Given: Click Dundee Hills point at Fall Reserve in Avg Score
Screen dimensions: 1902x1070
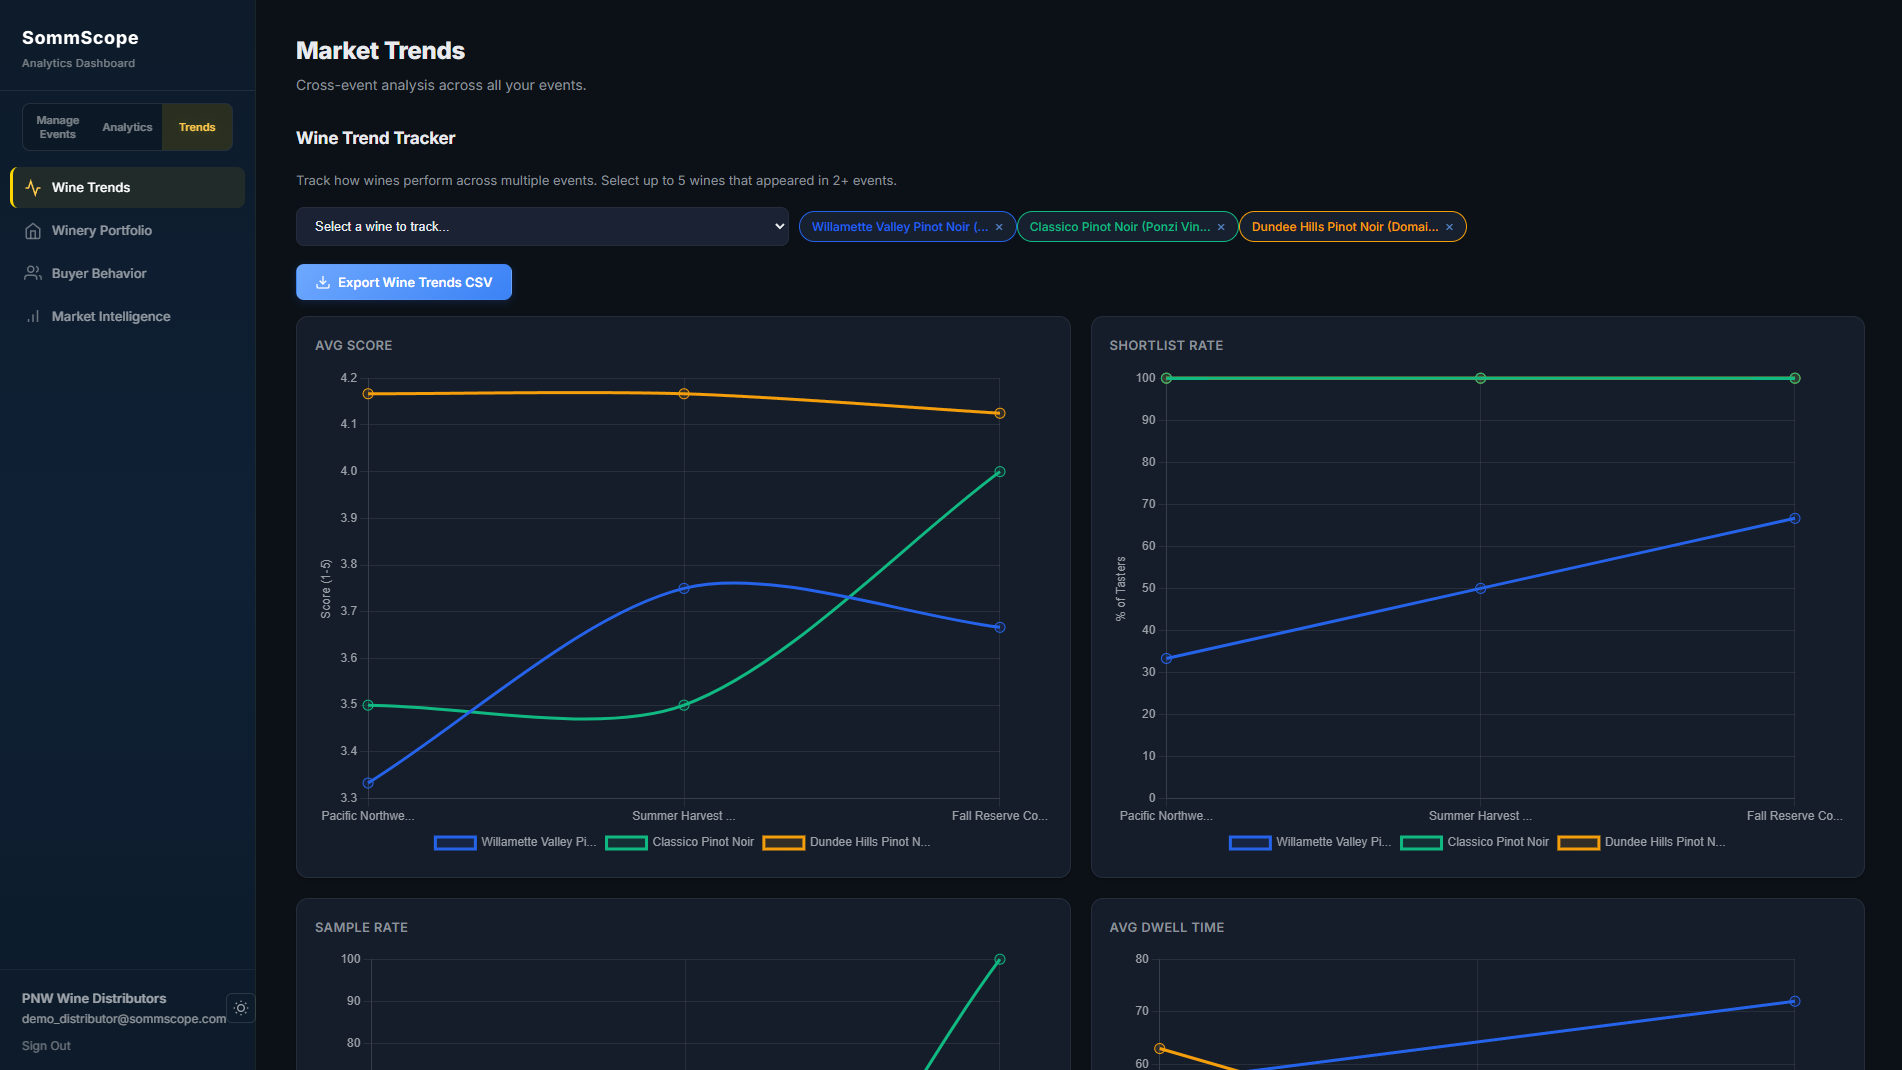Looking at the screenshot, I should tap(1000, 413).
